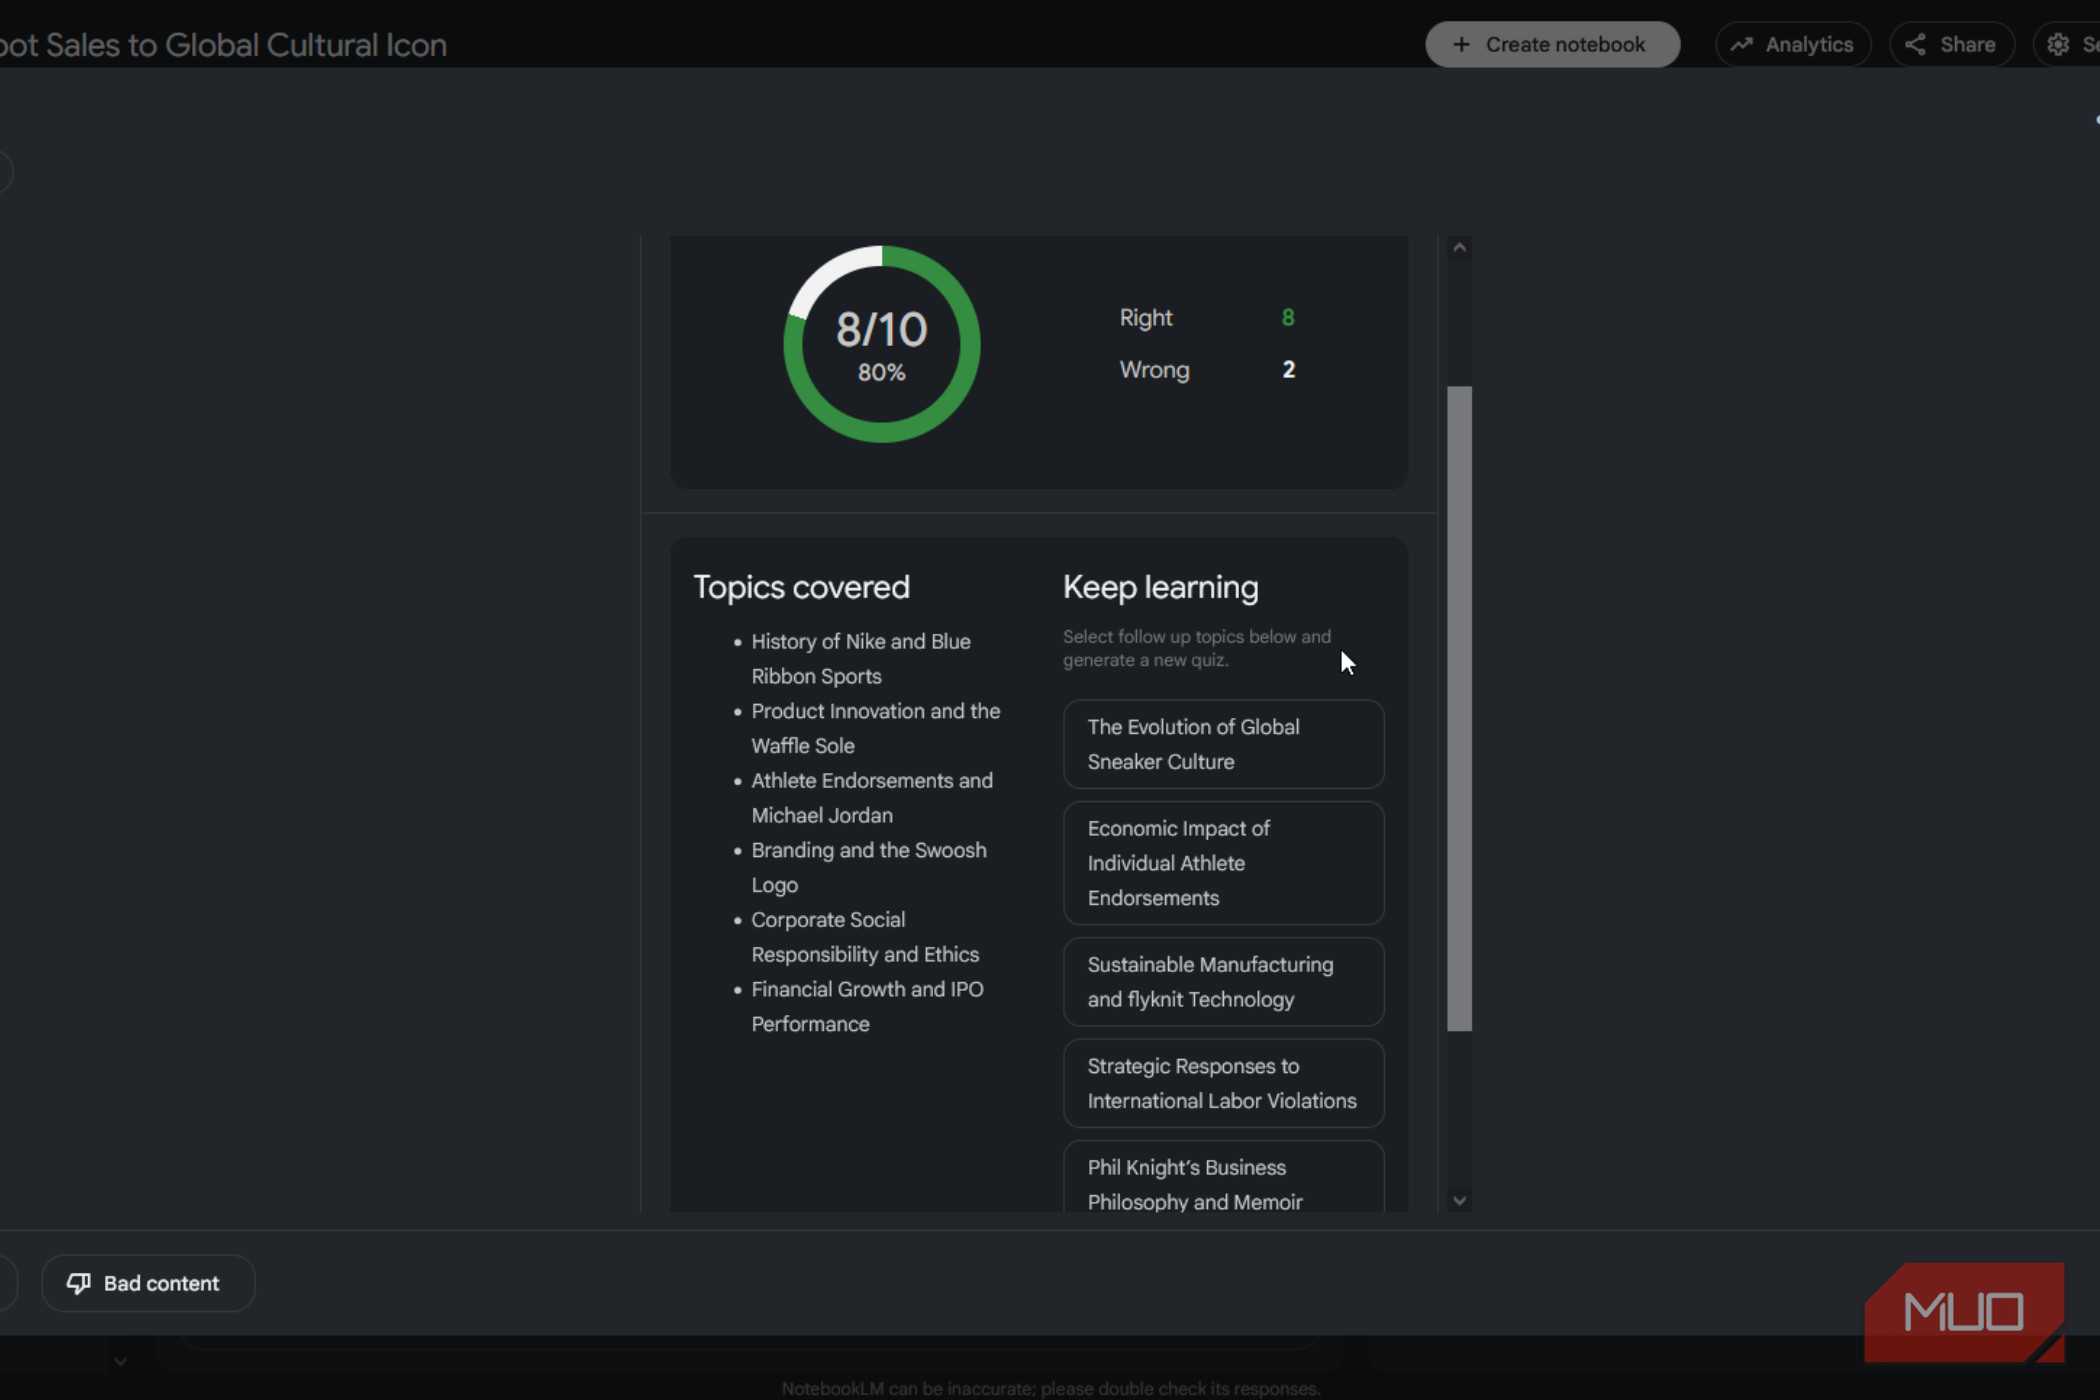Open settings via the gear icon
This screenshot has width=2100, height=1400.
2057,44
